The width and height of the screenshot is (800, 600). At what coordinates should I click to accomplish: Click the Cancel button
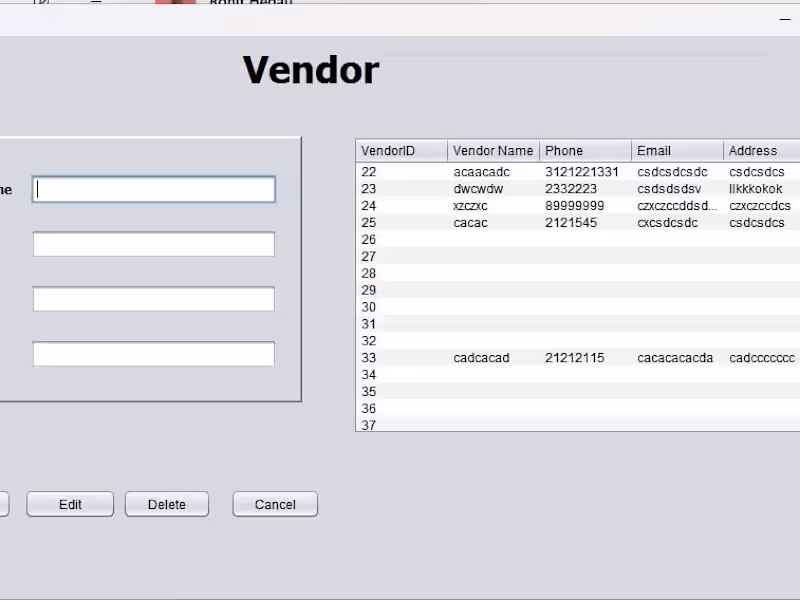[275, 504]
